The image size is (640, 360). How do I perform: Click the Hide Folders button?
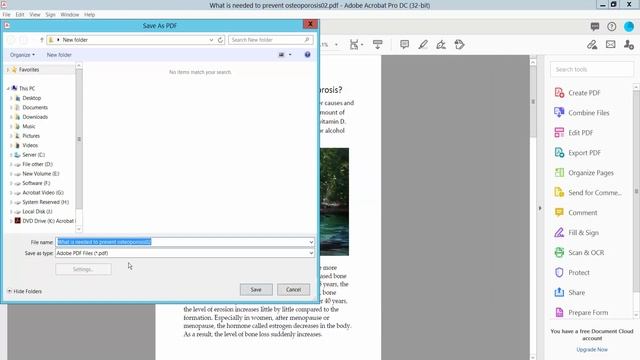coord(24,291)
